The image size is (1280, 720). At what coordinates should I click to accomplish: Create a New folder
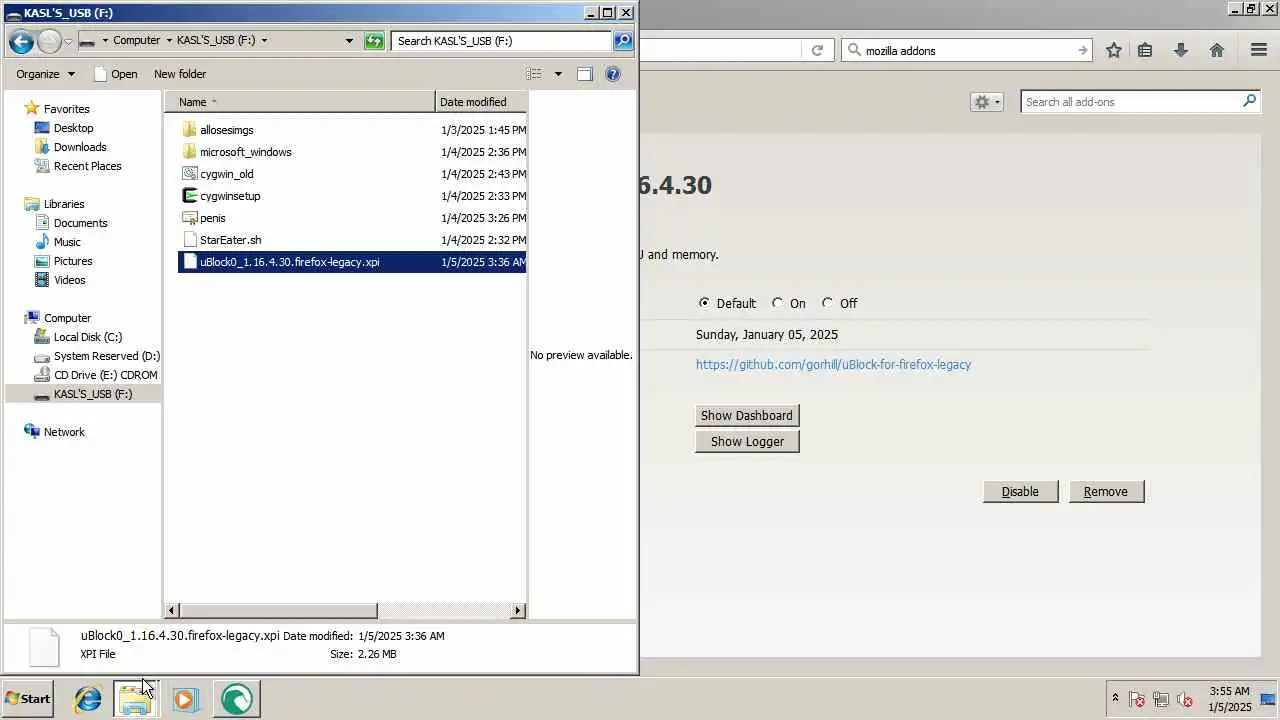[180, 74]
